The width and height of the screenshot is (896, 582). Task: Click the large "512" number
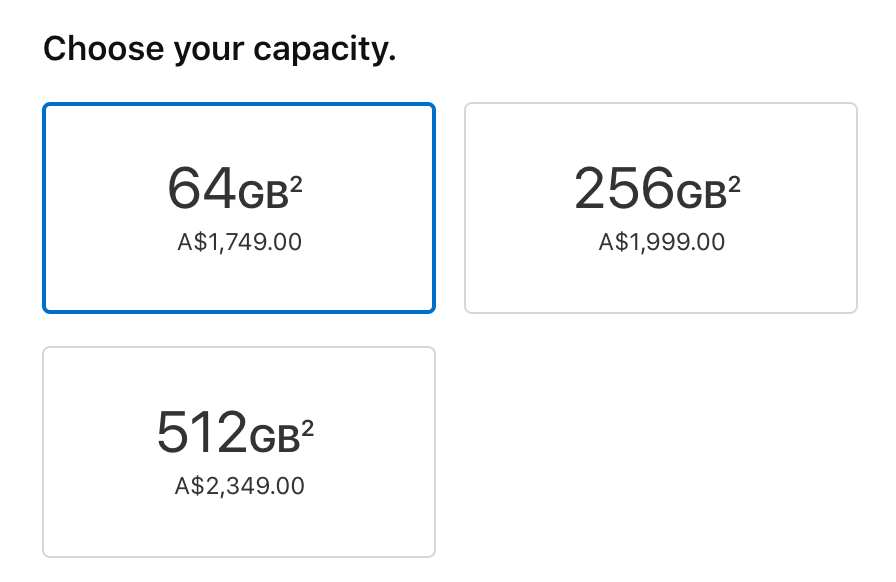click(201, 433)
